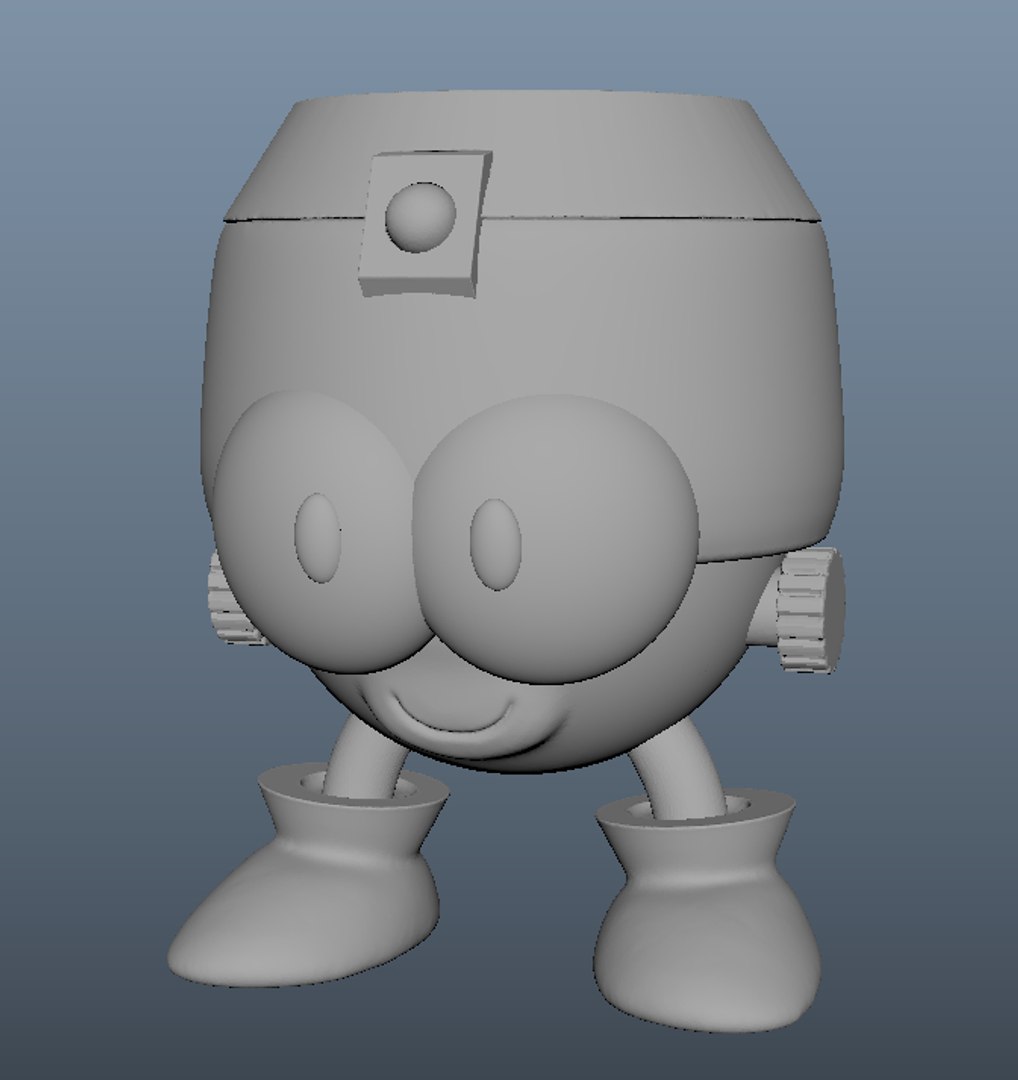The height and width of the screenshot is (1080, 1018).
Task: Select the smiling mouth on the head
Action: [455, 713]
